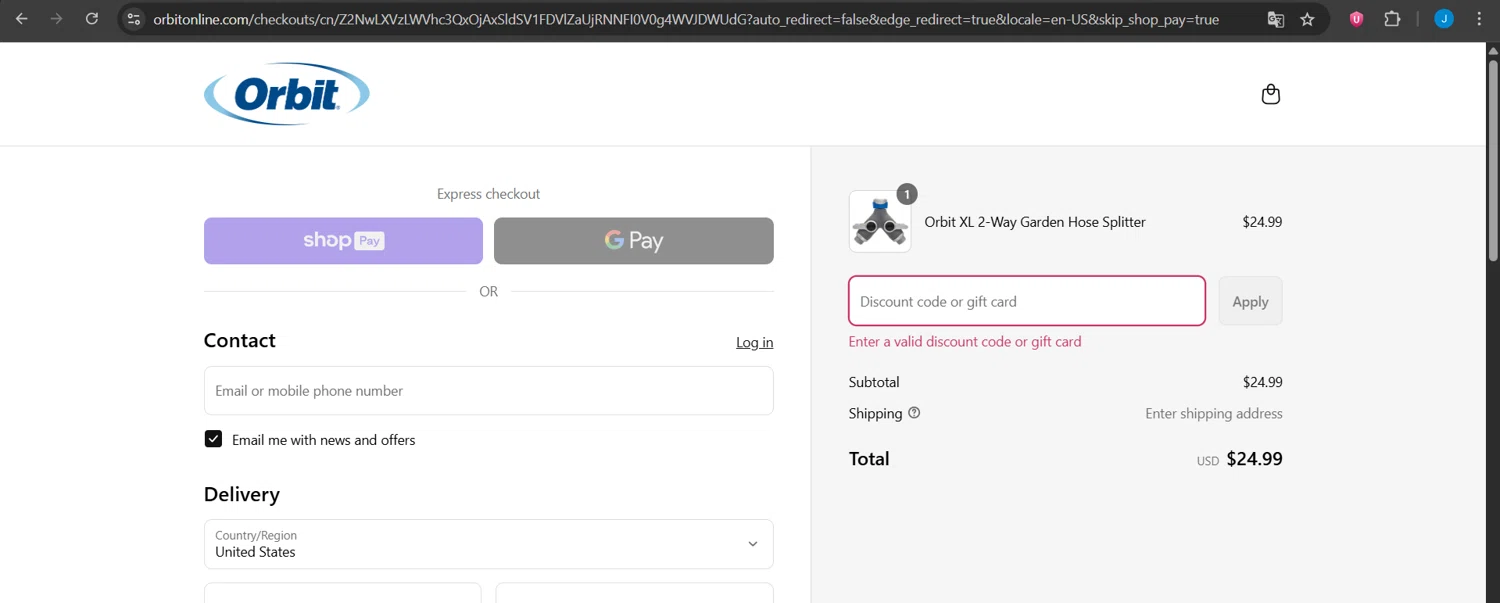Image resolution: width=1500 pixels, height=603 pixels.
Task: Select the Shipping label
Action: [x=875, y=413]
